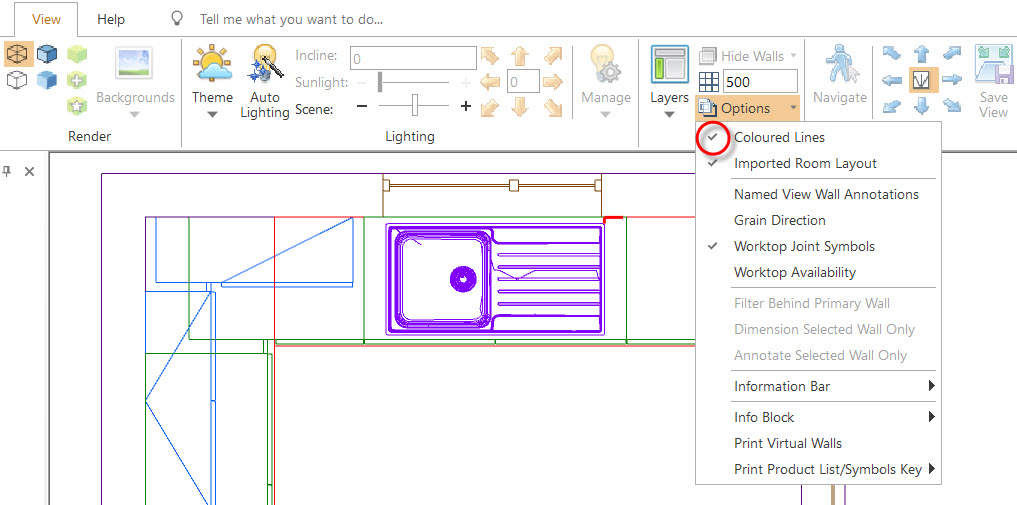The width and height of the screenshot is (1017, 505).
Task: Click the blue down-right view arrow
Action: coord(951,105)
